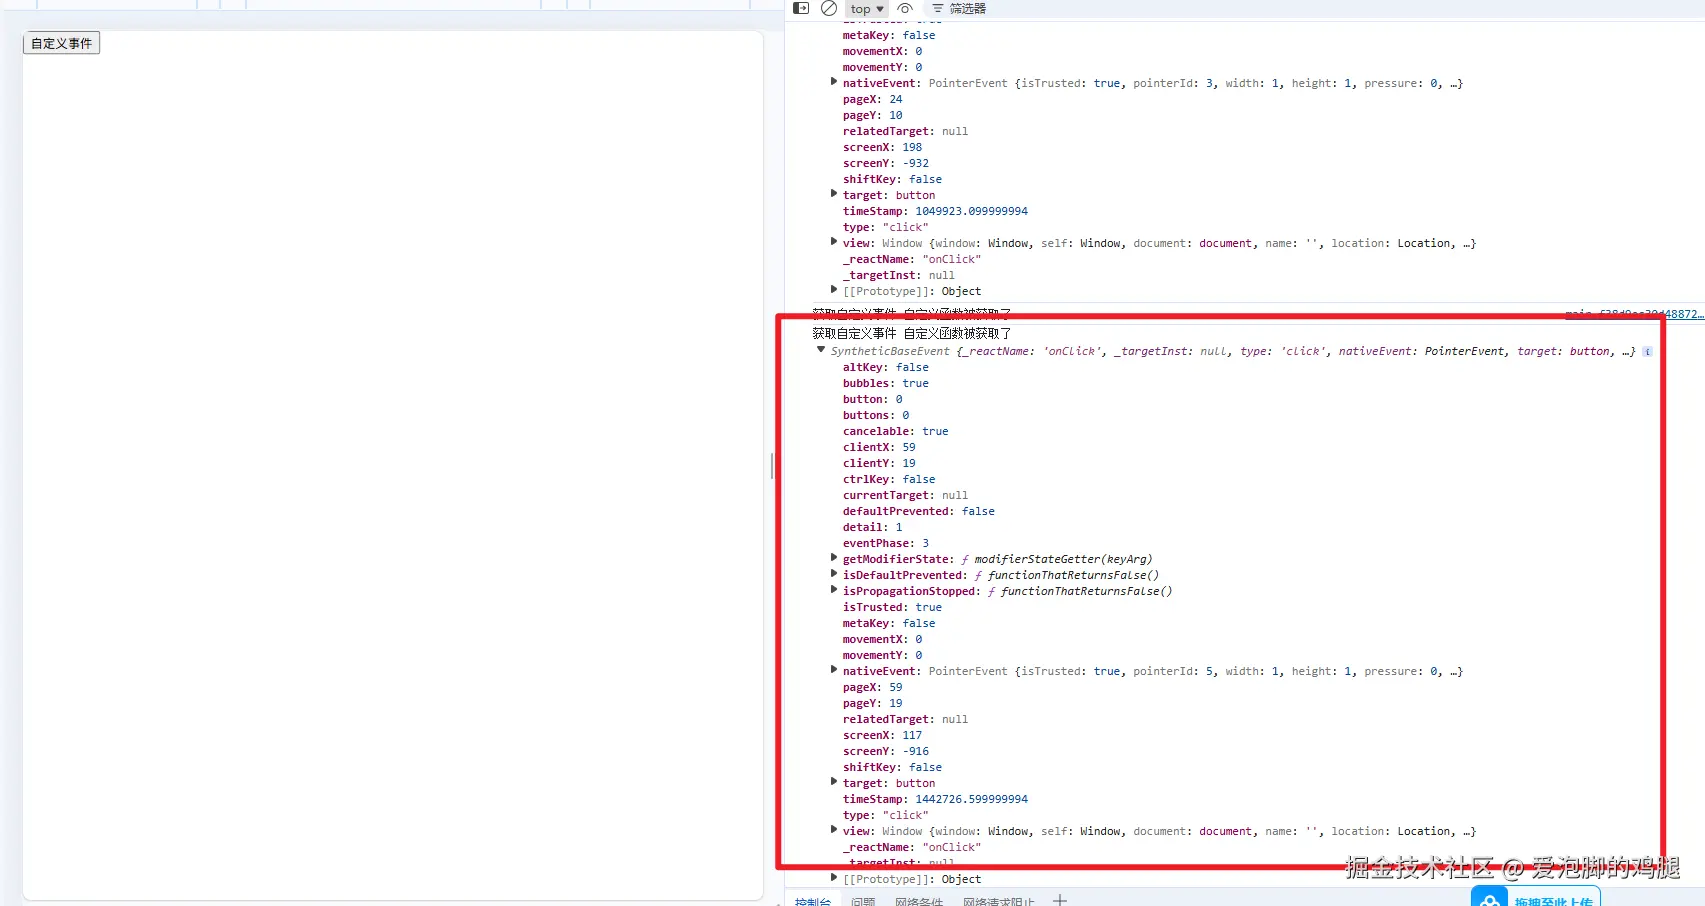Expand isPropagationStopped function entry

[x=834, y=590]
